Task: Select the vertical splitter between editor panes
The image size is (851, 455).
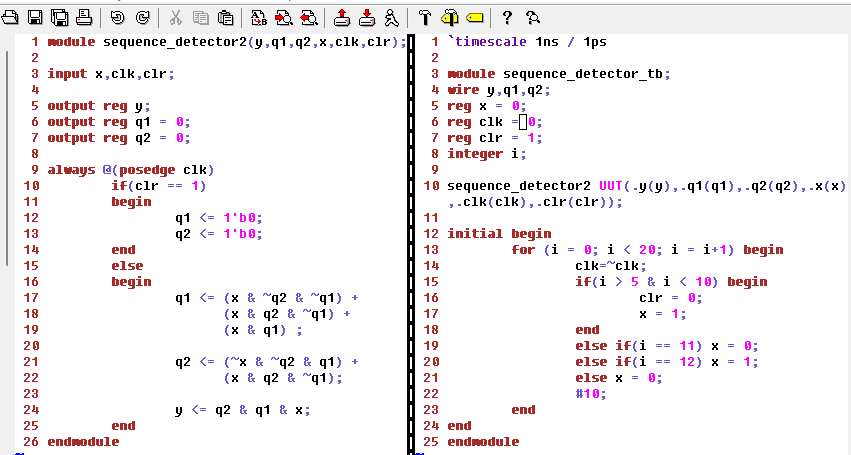Action: (x=411, y=240)
